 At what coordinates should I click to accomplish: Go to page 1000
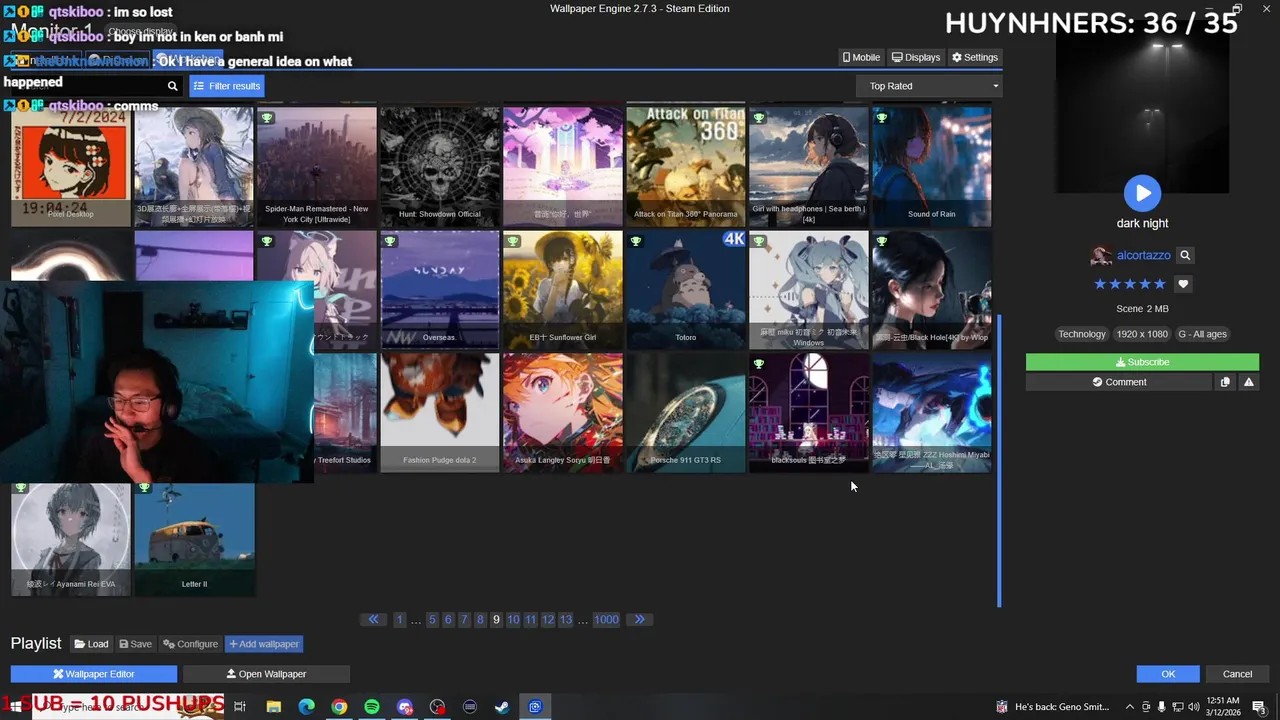pyautogui.click(x=606, y=619)
